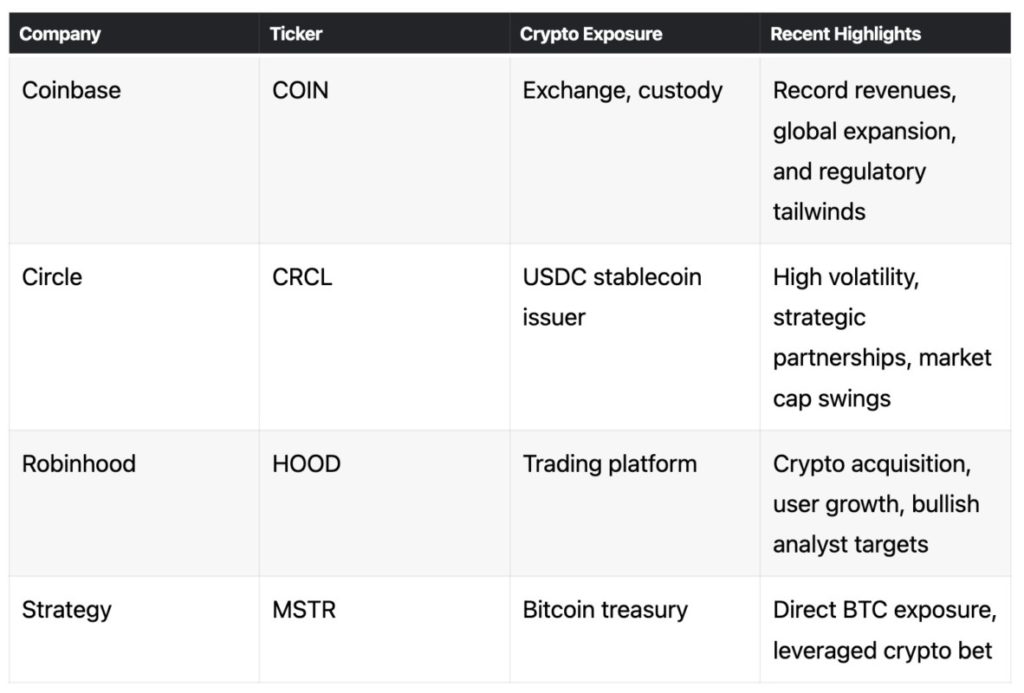Select the Robinhood company cell
The width and height of the screenshot is (1024, 693).
pos(79,464)
